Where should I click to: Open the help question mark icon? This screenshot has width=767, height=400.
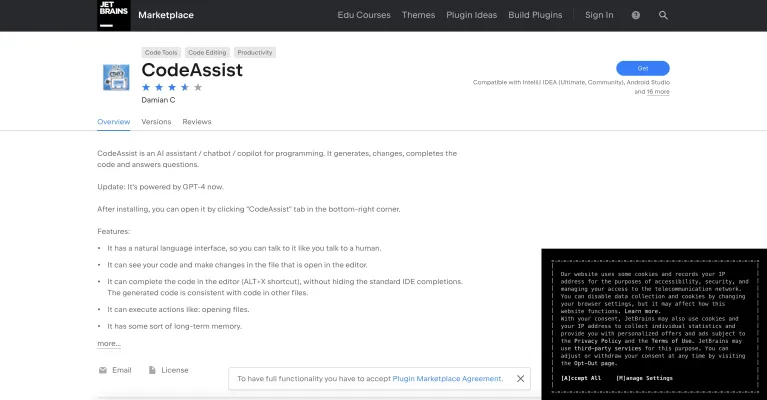point(635,15)
